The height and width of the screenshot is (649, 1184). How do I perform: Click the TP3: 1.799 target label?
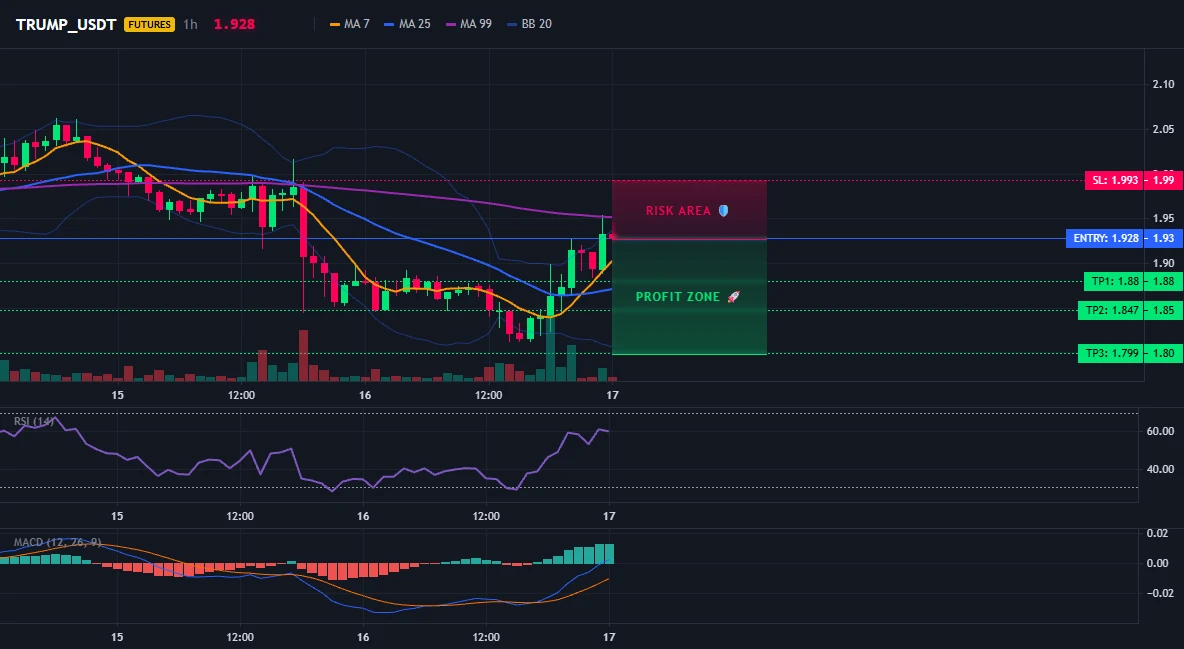click(1111, 353)
